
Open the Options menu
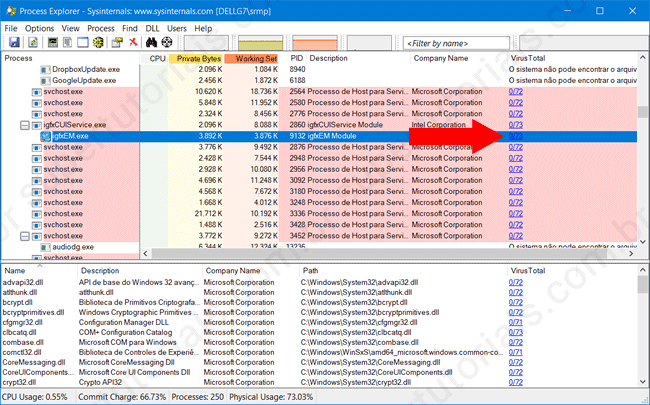tap(40, 28)
